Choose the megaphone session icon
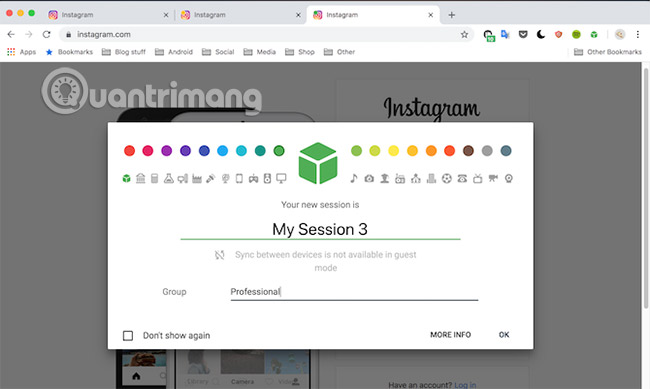650x389 pixels. [183, 179]
